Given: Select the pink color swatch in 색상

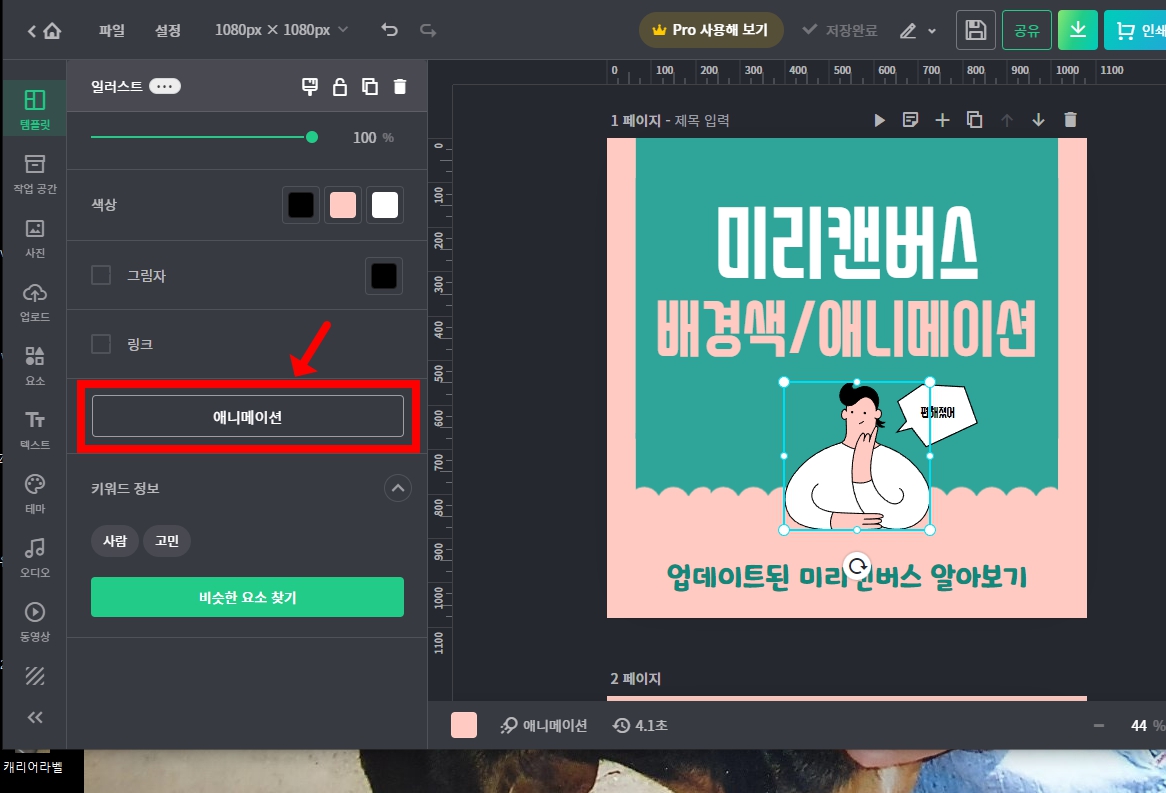Looking at the screenshot, I should coord(342,204).
